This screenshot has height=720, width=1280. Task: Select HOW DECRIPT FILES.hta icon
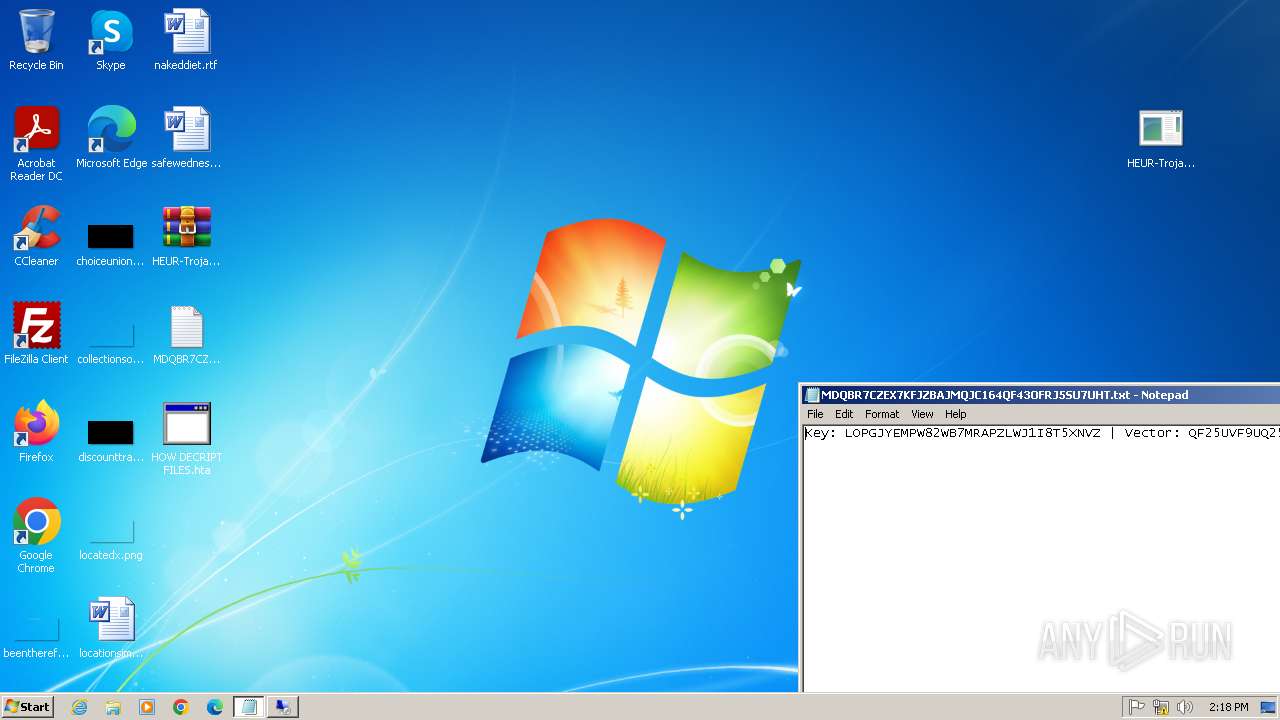(186, 438)
